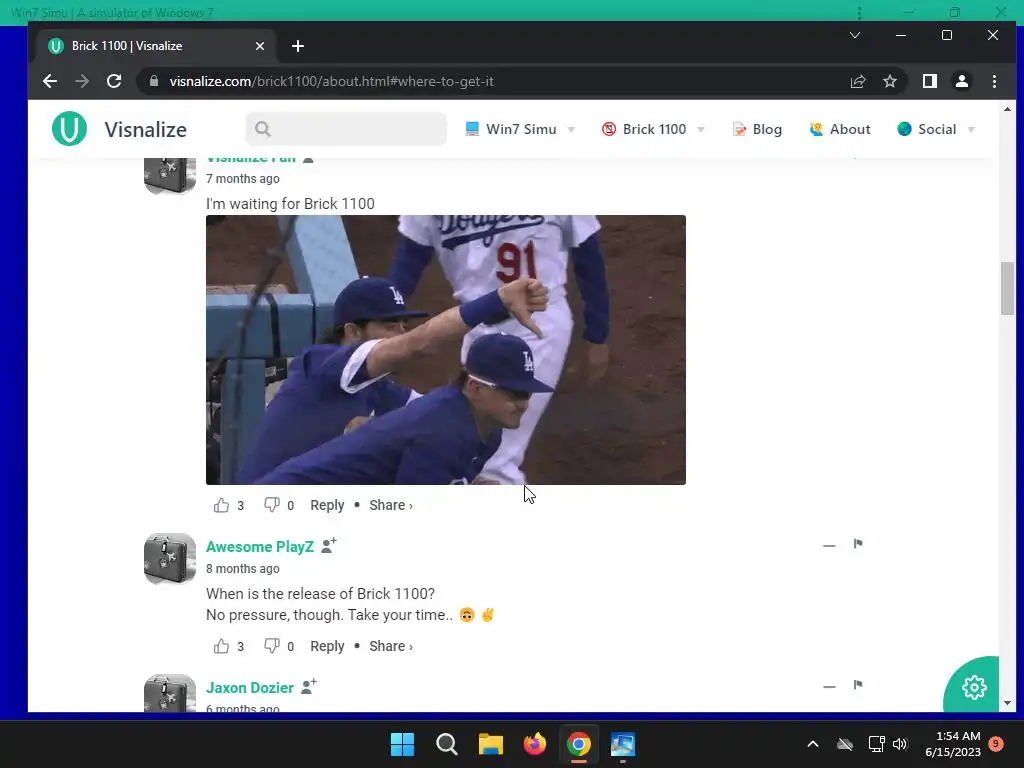
Task: Flag Awesome PlayZ comment
Action: [858, 543]
